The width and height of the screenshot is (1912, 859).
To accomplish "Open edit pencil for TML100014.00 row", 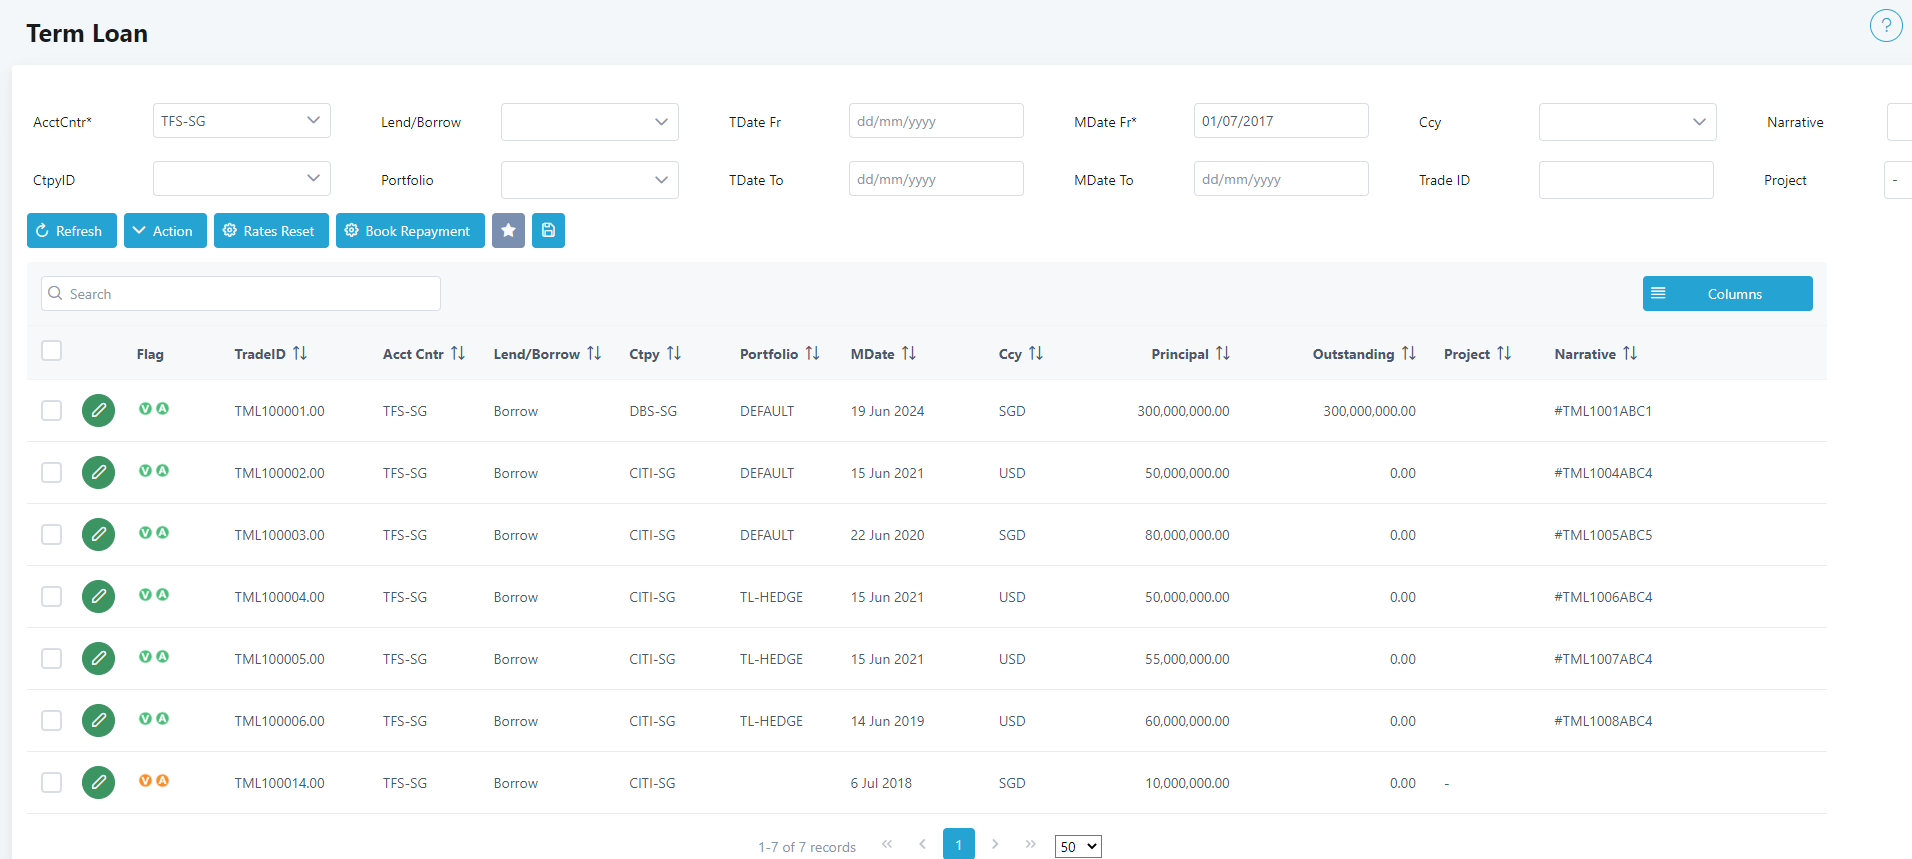I will [x=98, y=783].
